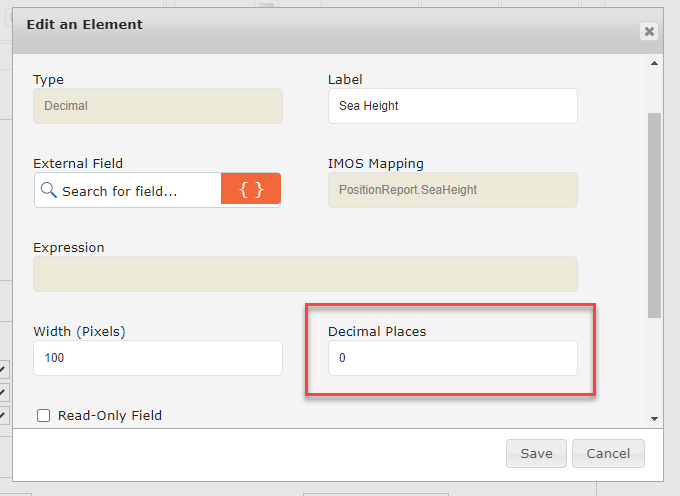The height and width of the screenshot is (496, 680).
Task: Cancel editing the element
Action: 608,453
